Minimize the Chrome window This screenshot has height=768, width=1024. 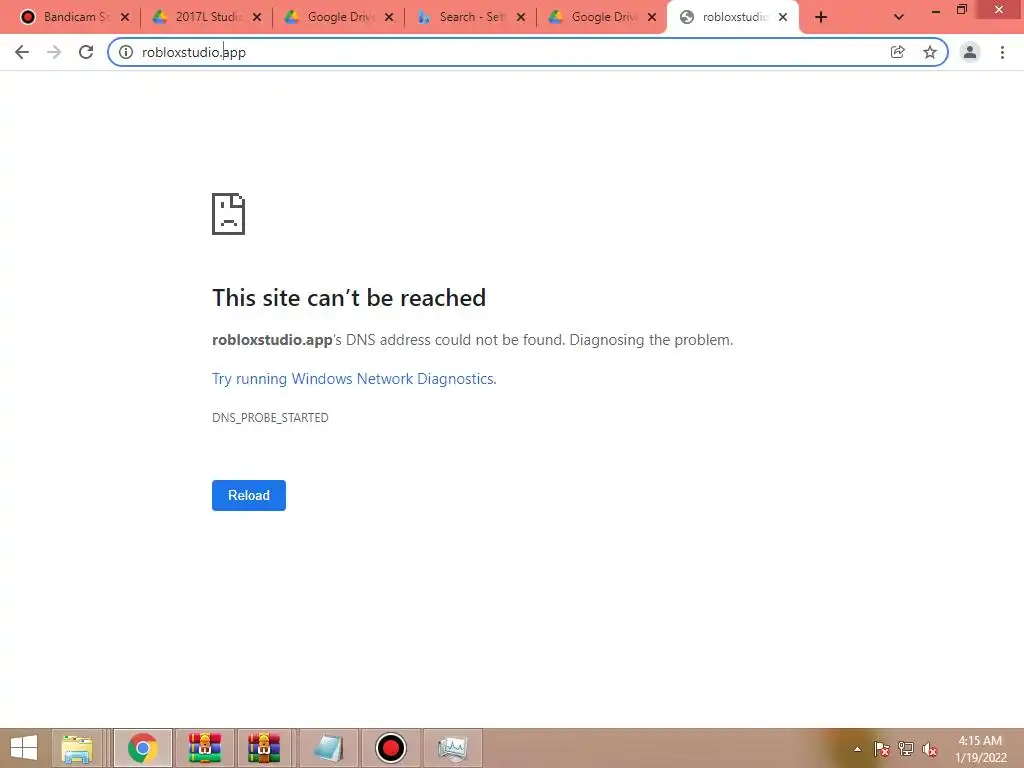[x=936, y=11]
